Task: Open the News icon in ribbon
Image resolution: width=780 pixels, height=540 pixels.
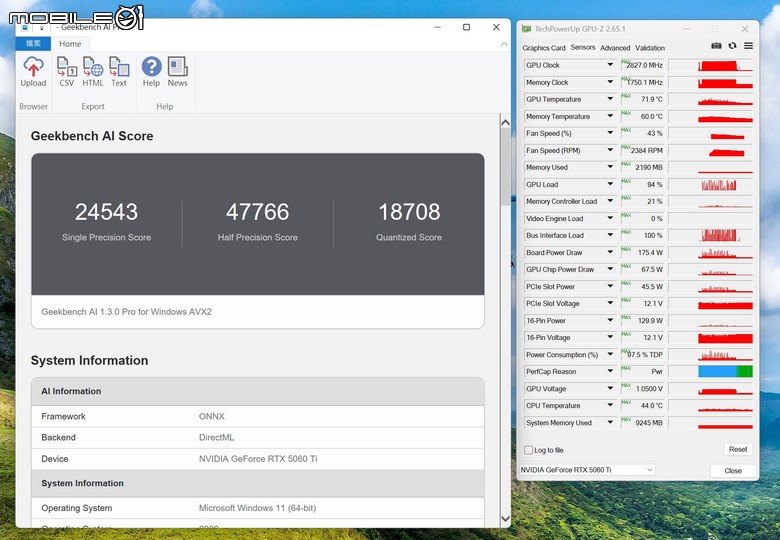Action: (x=178, y=72)
